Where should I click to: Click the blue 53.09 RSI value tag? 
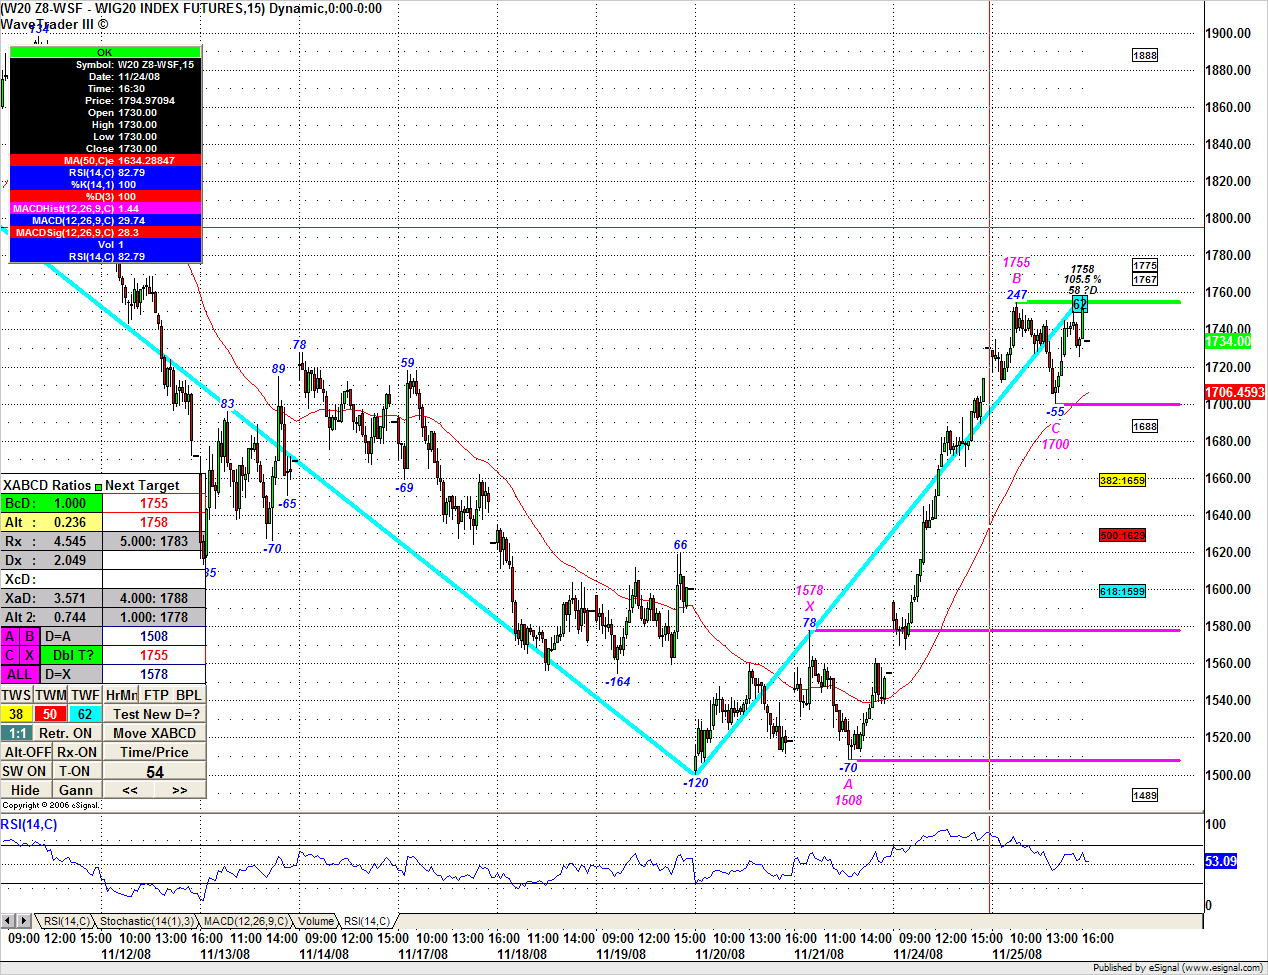(x=1221, y=861)
